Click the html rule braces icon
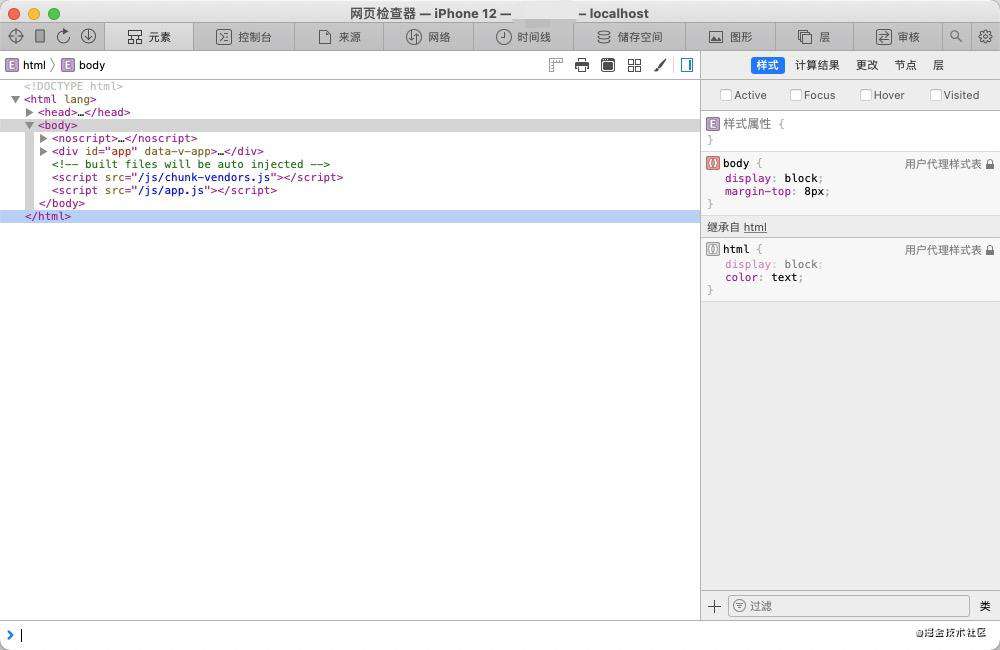Image resolution: width=1000 pixels, height=650 pixels. (713, 249)
